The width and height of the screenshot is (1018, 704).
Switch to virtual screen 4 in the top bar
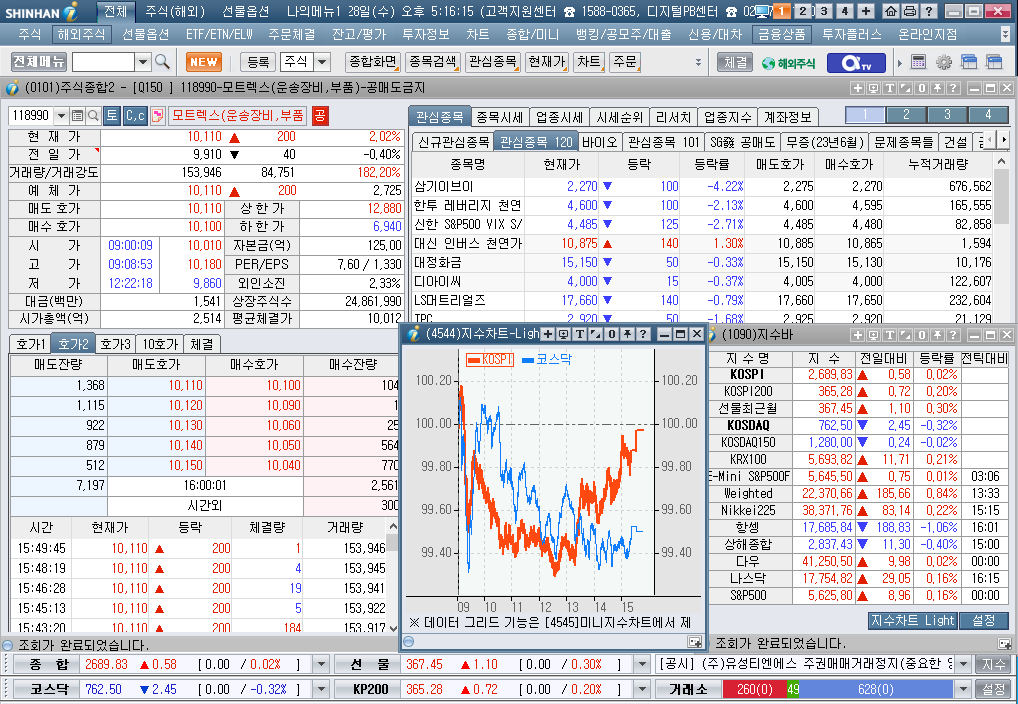coord(845,11)
